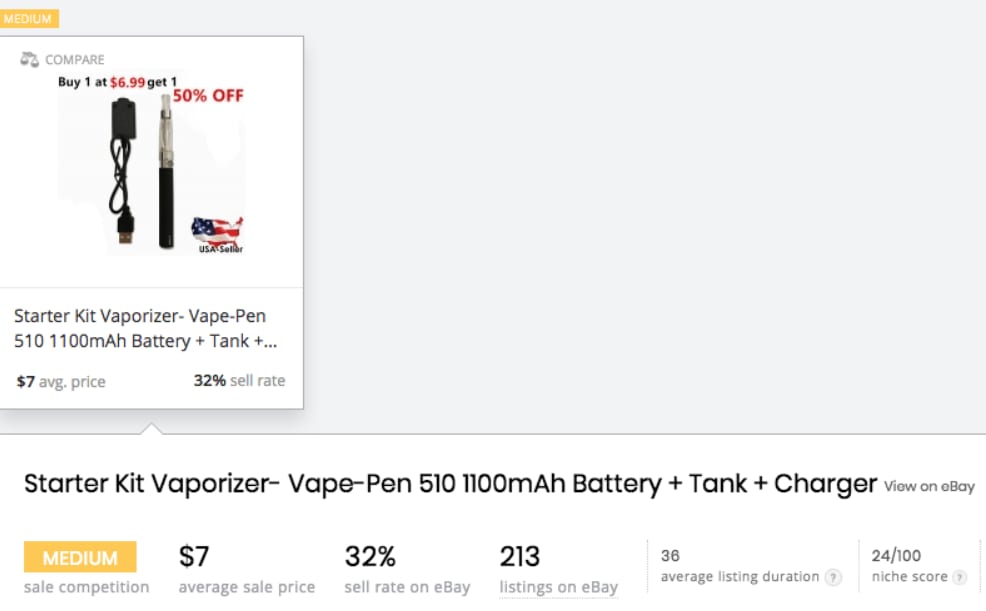Click the USA Seller flag in image
986x611 pixels.
(218, 235)
